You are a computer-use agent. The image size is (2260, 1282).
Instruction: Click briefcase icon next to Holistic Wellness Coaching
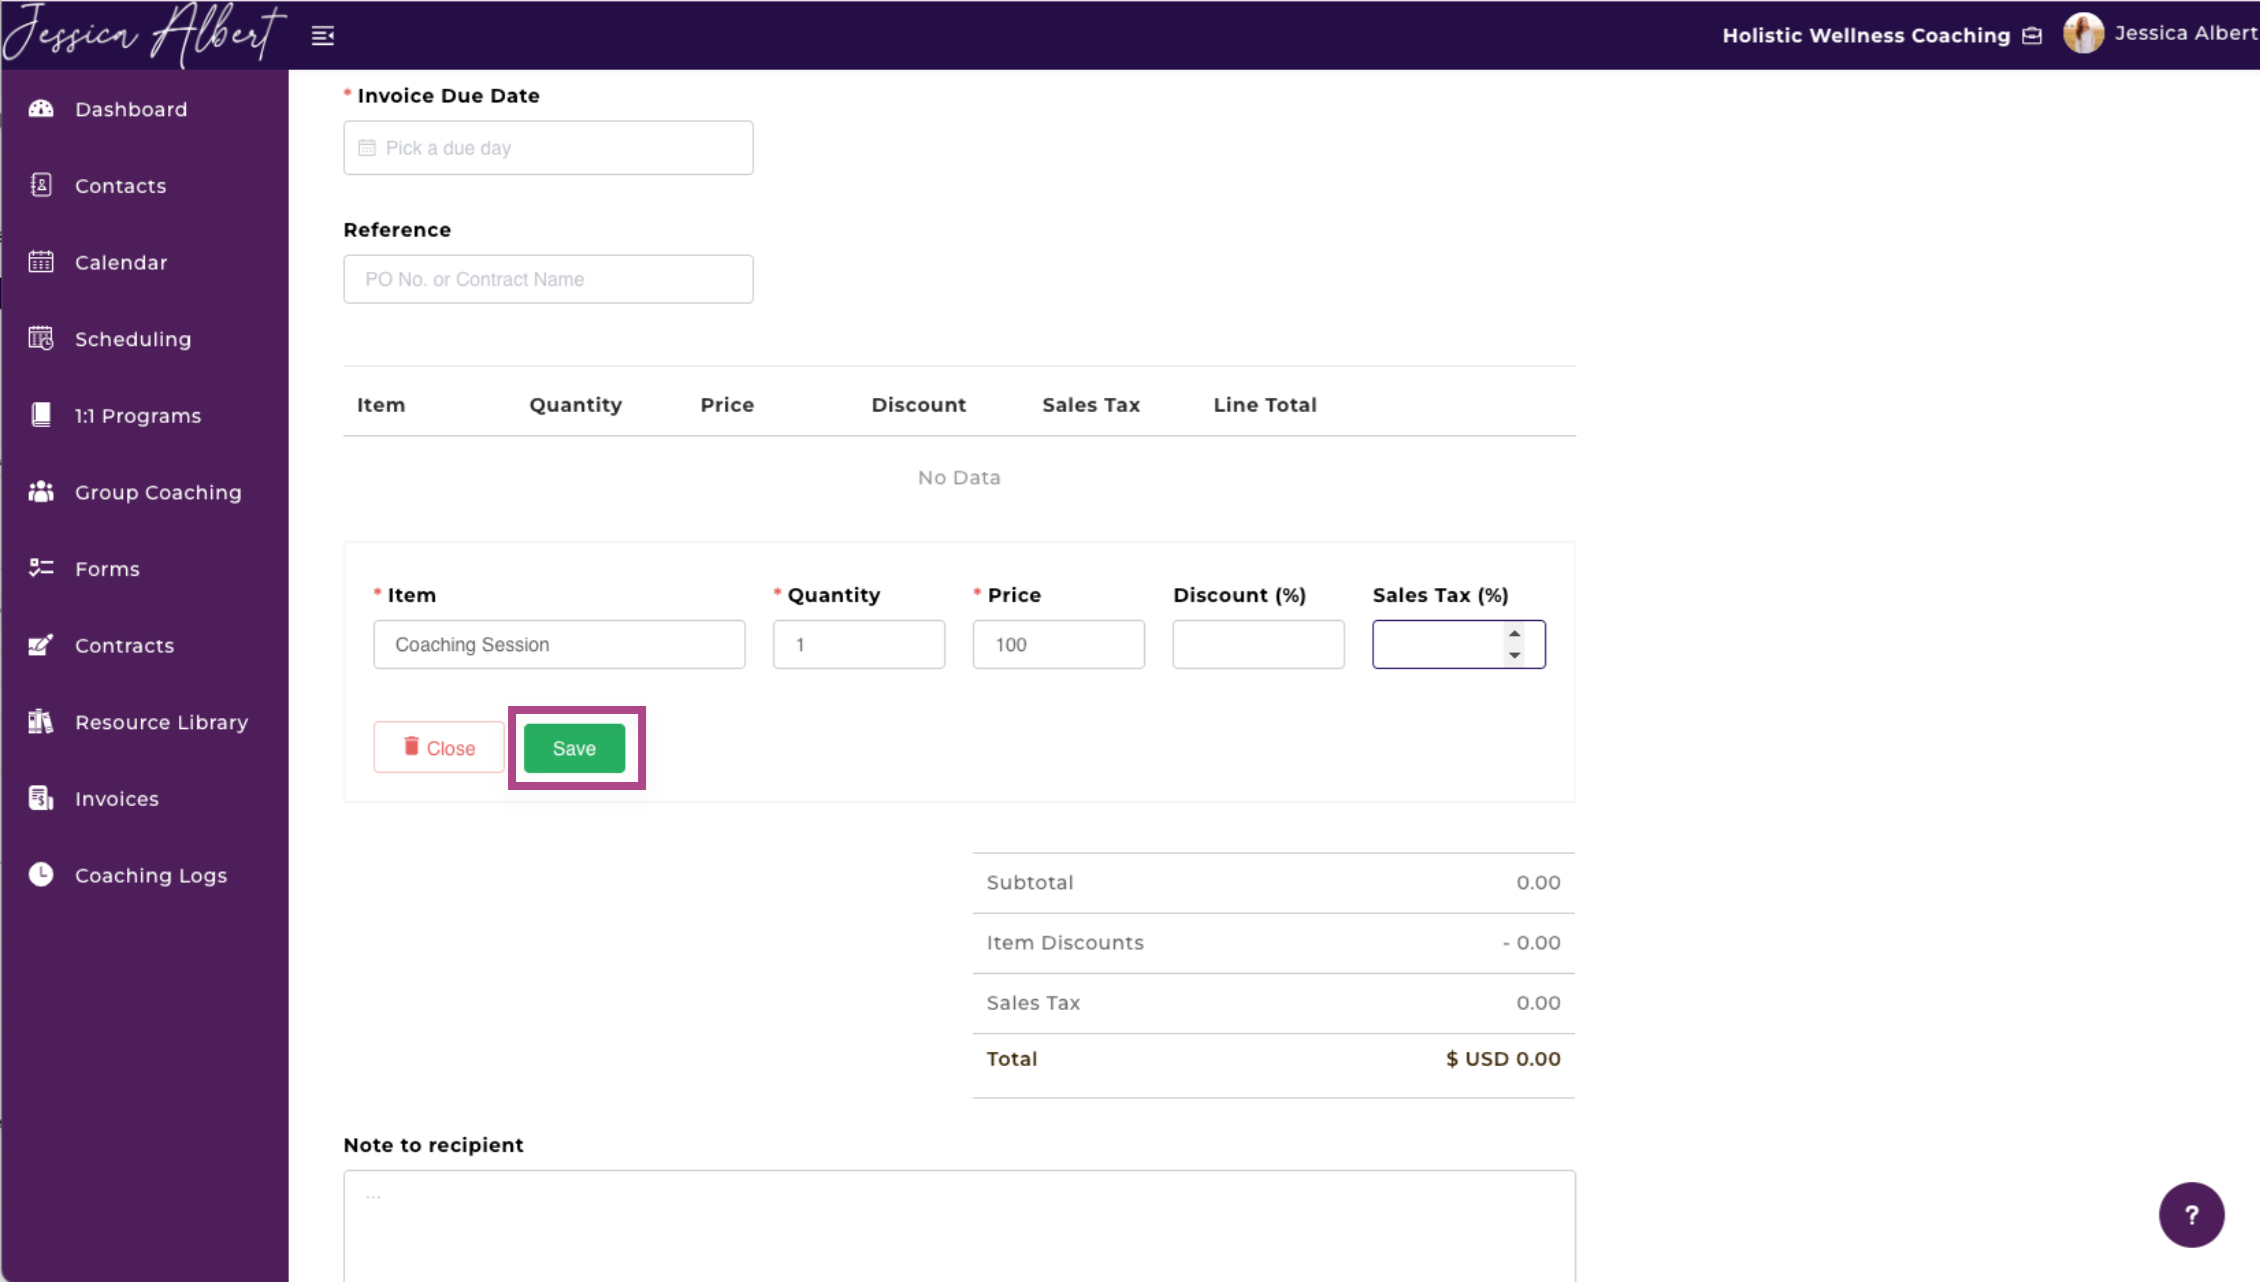click(x=2032, y=36)
